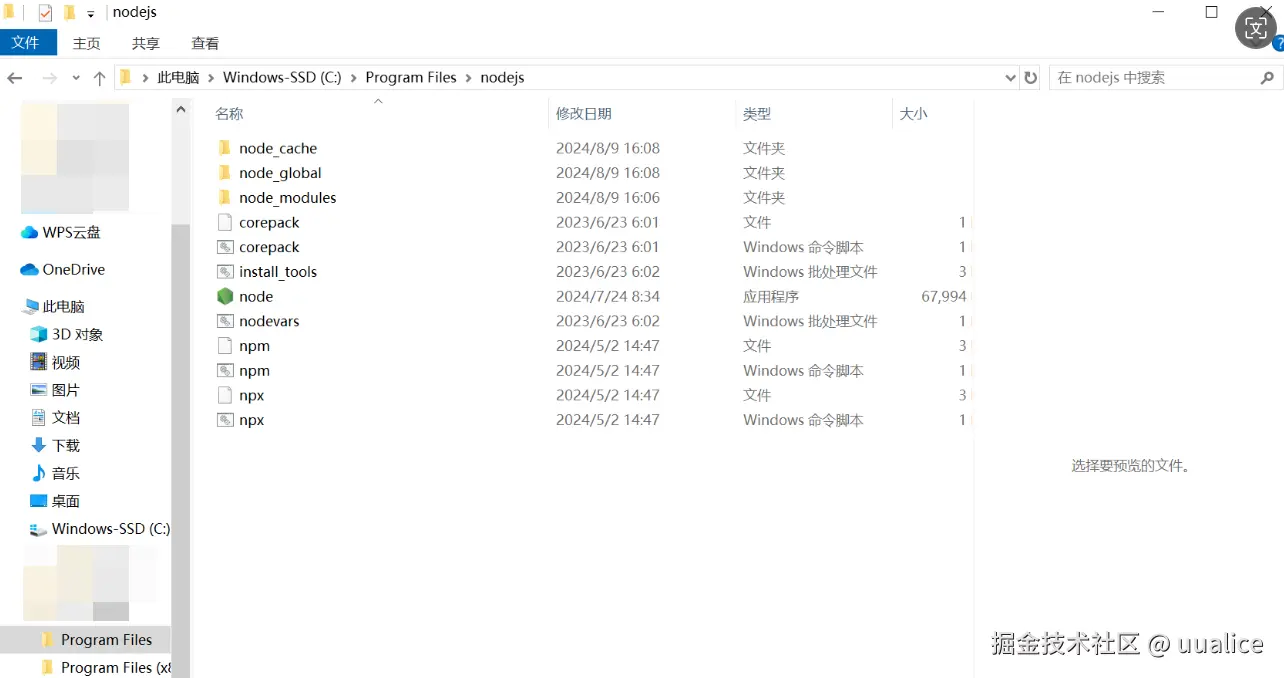Open the address bar history dropdown
The height and width of the screenshot is (678, 1284).
[x=1009, y=77]
